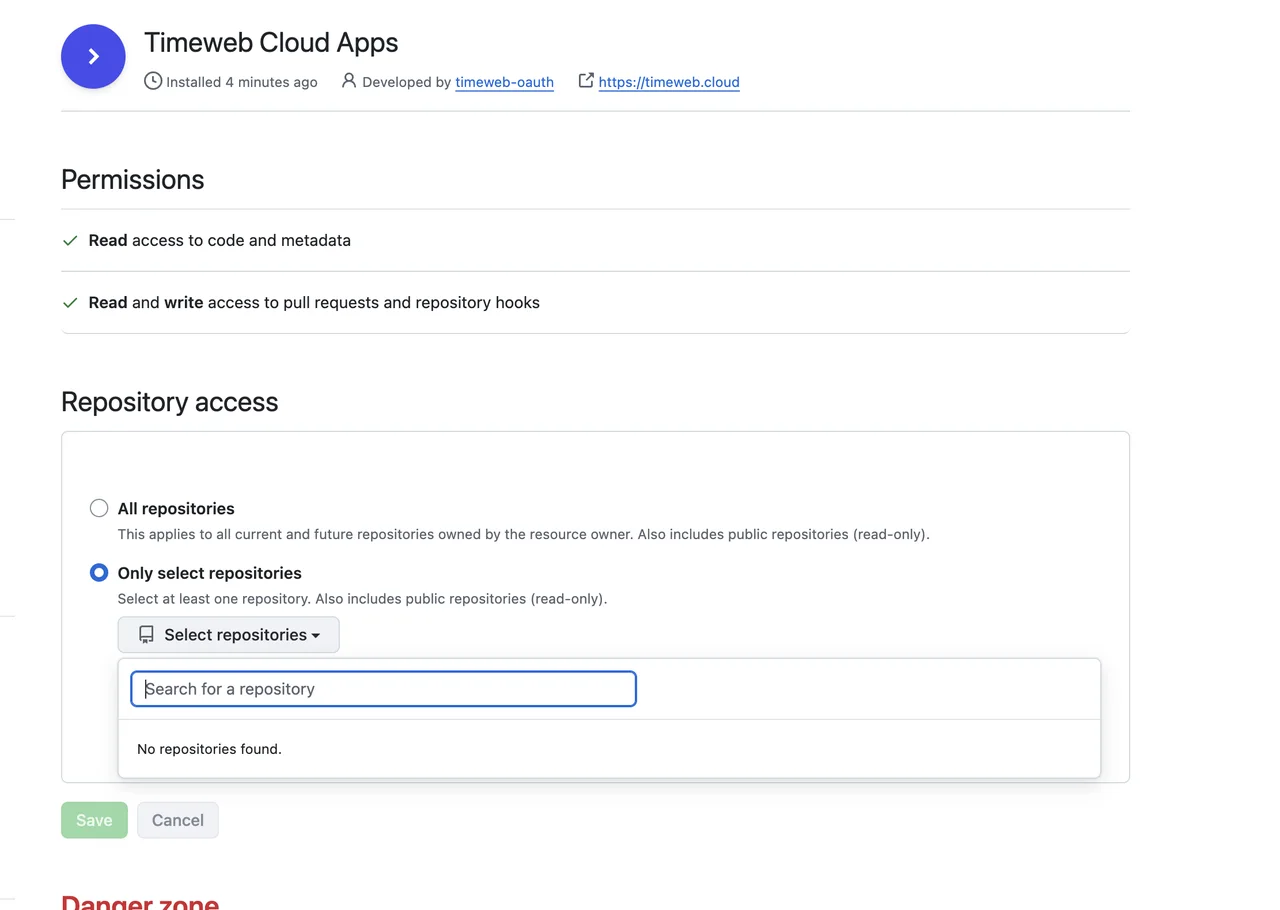Open the Select repositories dropdown
The width and height of the screenshot is (1280, 910).
tap(229, 635)
